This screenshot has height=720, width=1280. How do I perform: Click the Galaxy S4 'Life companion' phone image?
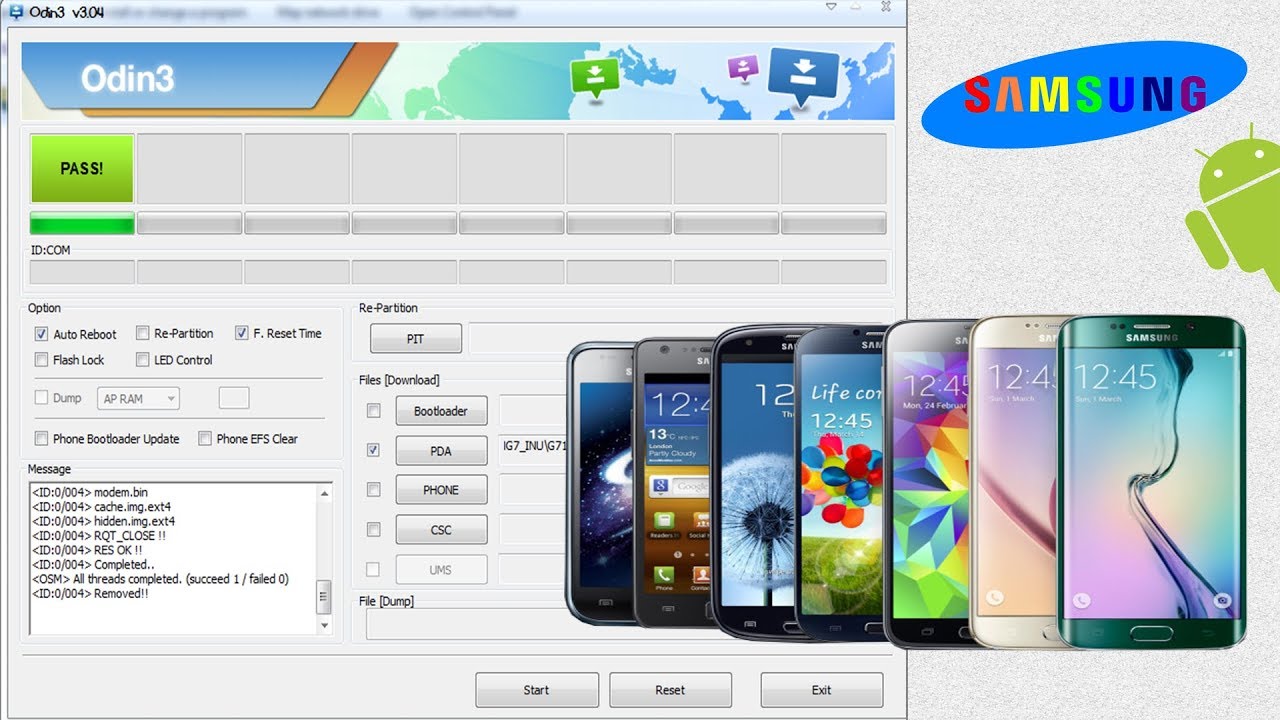[x=839, y=483]
